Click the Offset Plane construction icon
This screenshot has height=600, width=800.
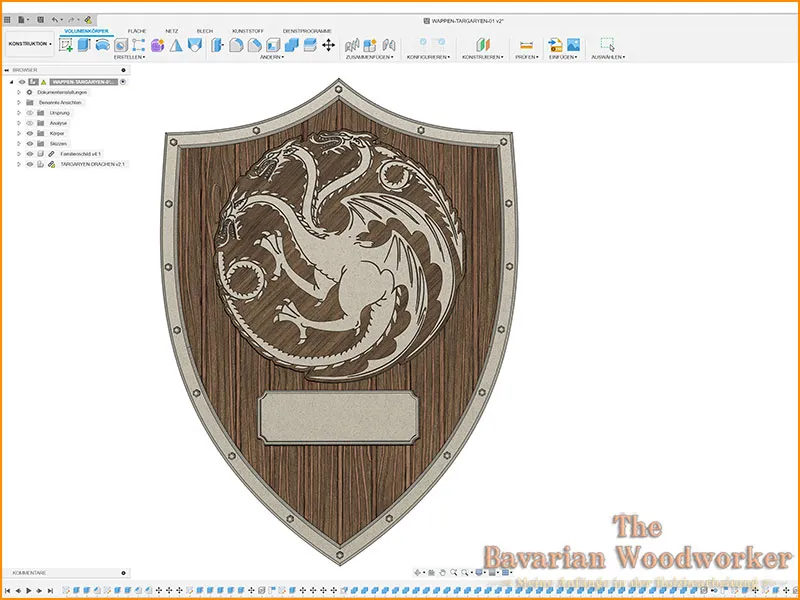pos(483,45)
